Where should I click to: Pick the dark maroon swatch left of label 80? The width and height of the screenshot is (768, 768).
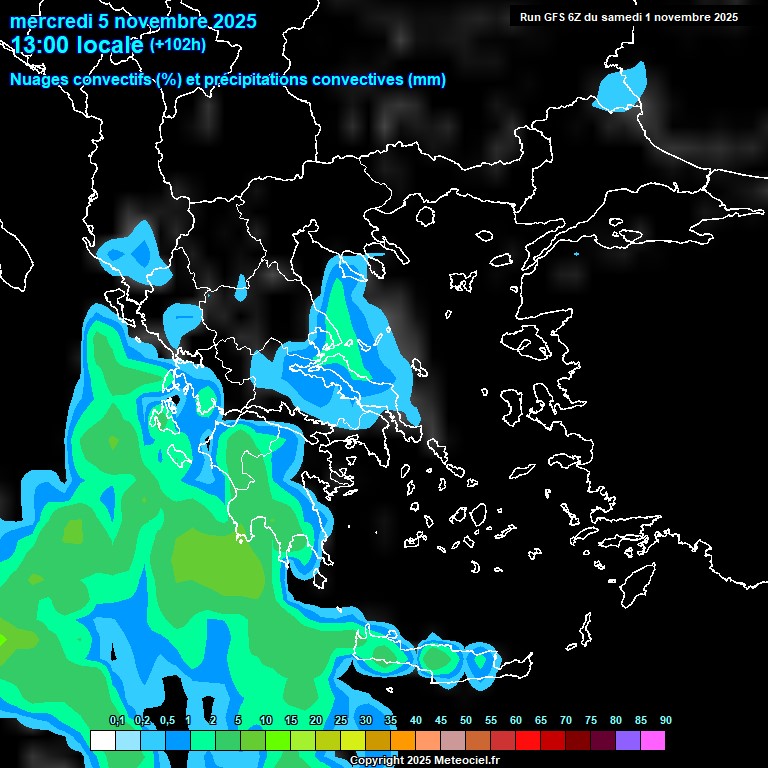tap(603, 740)
